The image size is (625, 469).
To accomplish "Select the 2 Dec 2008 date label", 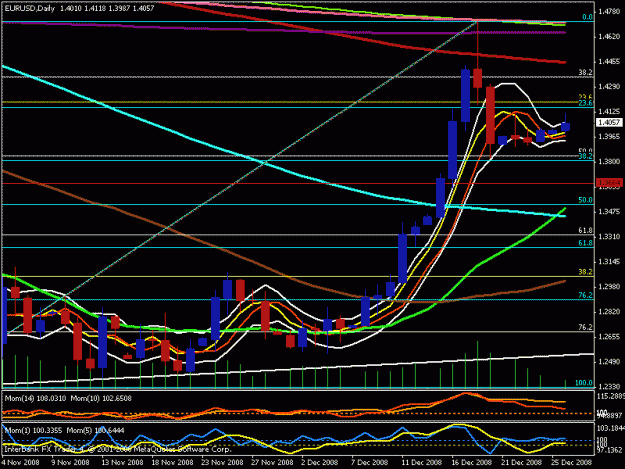I will click(x=320, y=462).
